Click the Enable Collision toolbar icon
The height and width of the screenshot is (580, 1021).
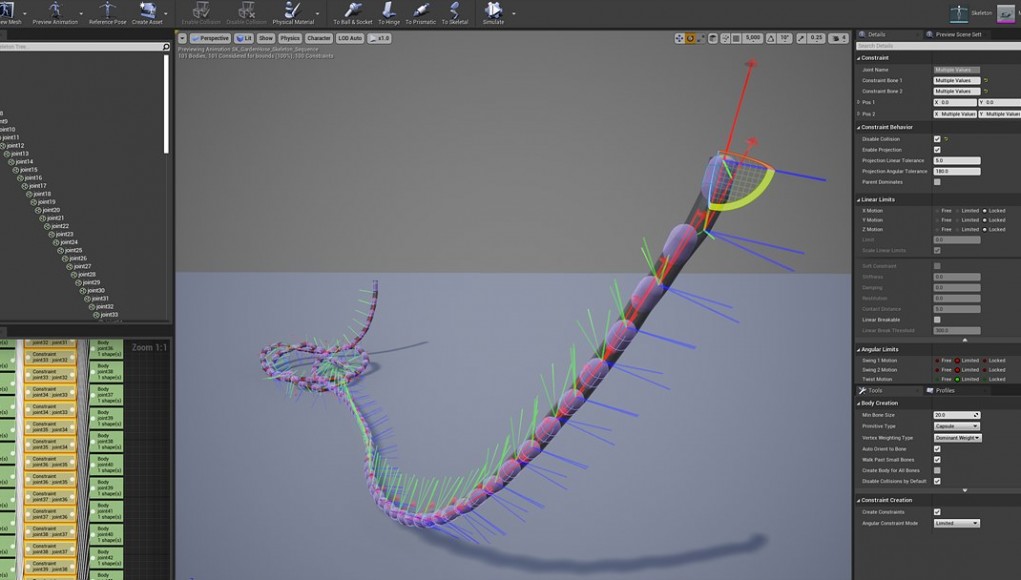pyautogui.click(x=201, y=12)
